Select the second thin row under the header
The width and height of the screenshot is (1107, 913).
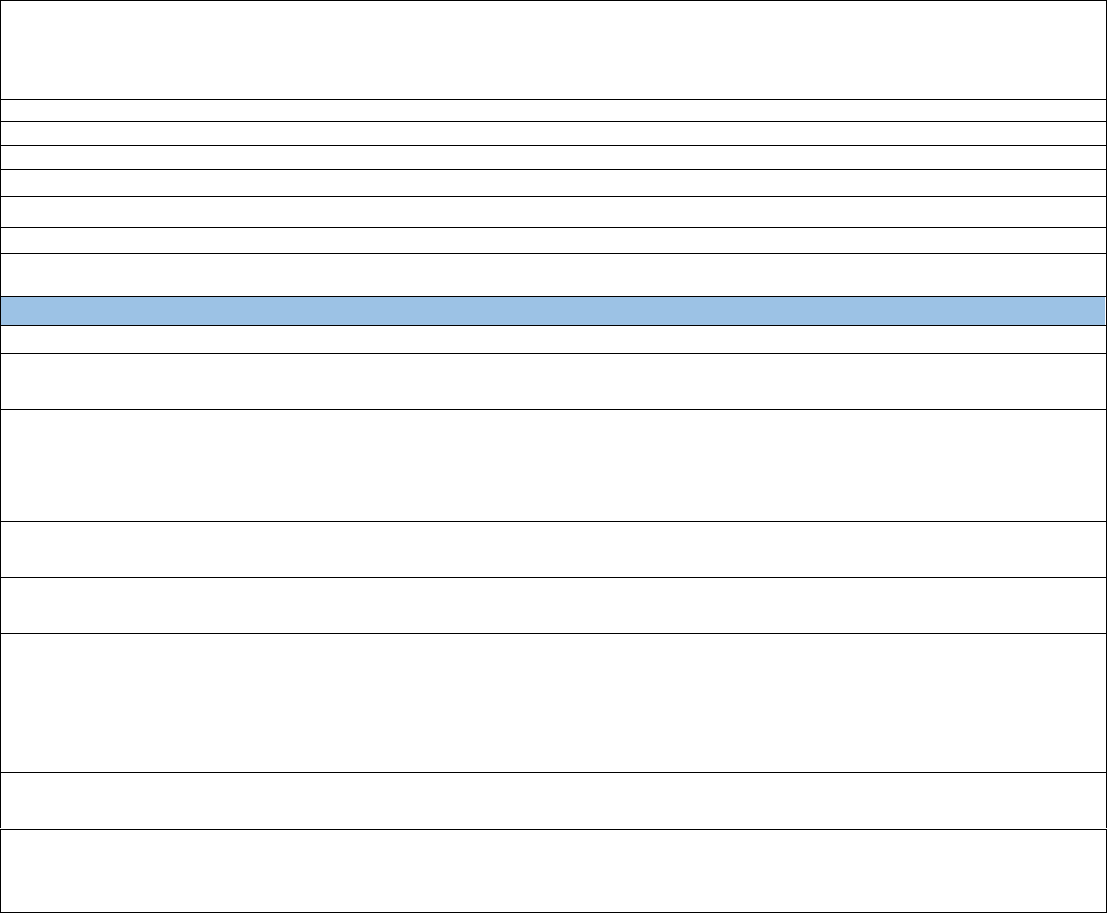553,133
